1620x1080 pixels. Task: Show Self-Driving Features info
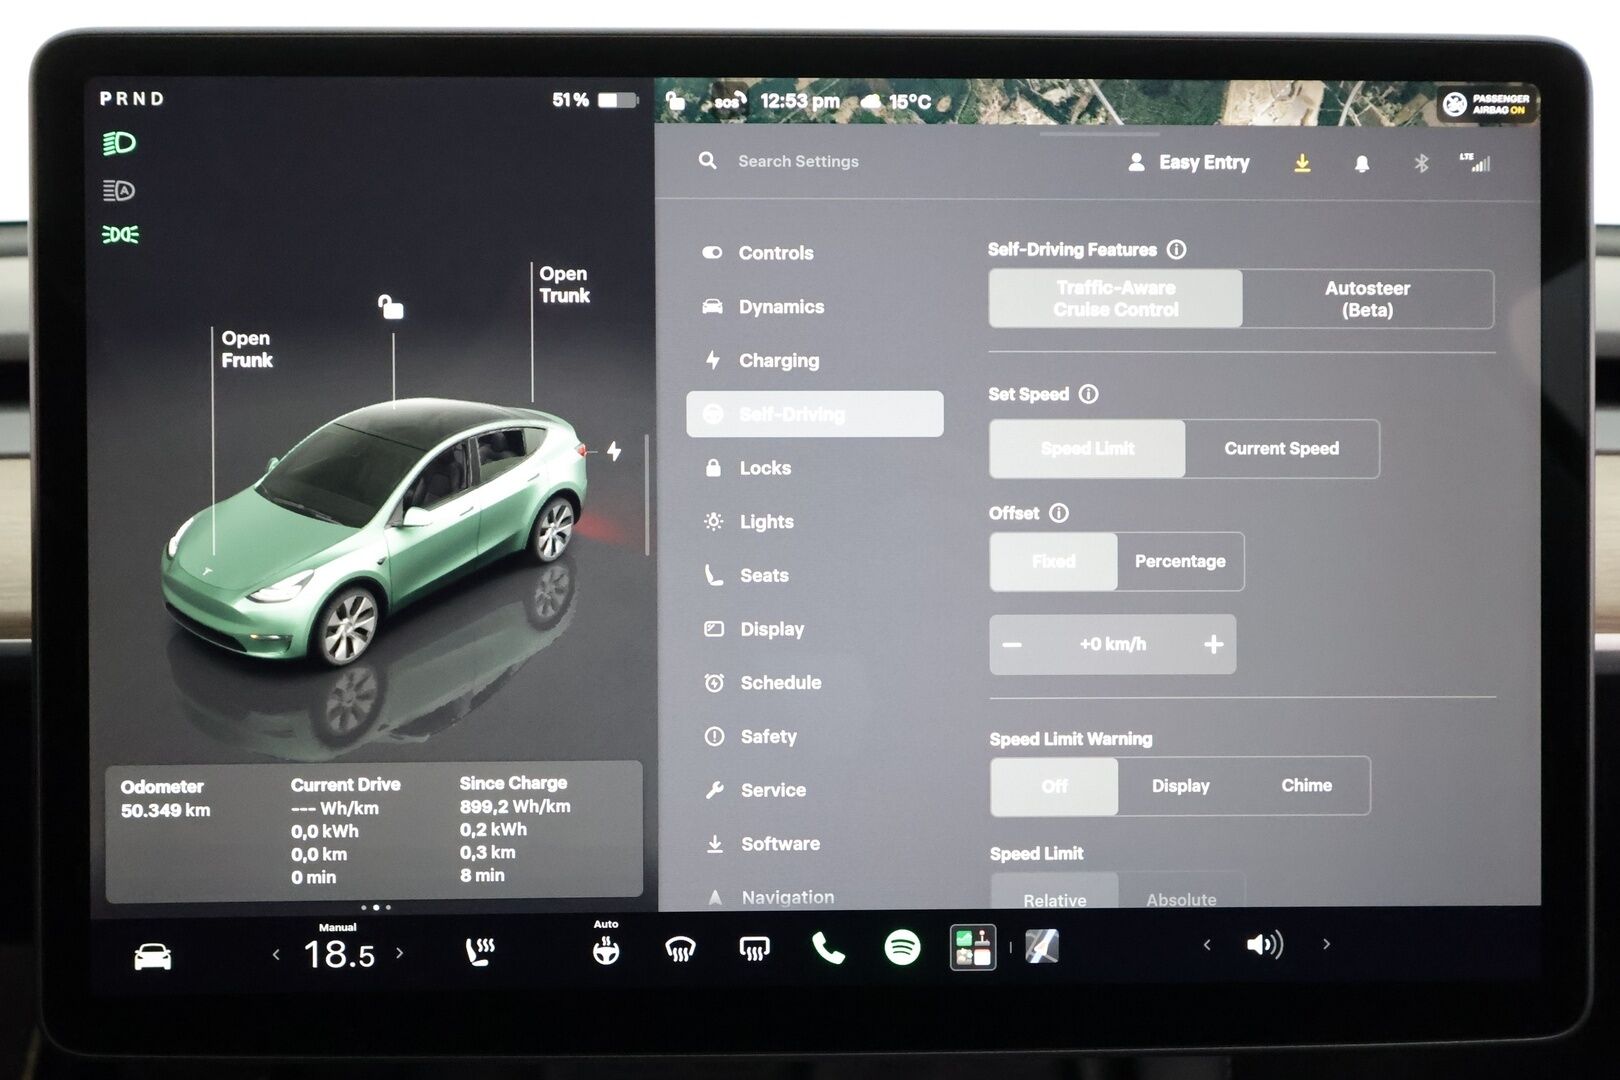[1177, 249]
